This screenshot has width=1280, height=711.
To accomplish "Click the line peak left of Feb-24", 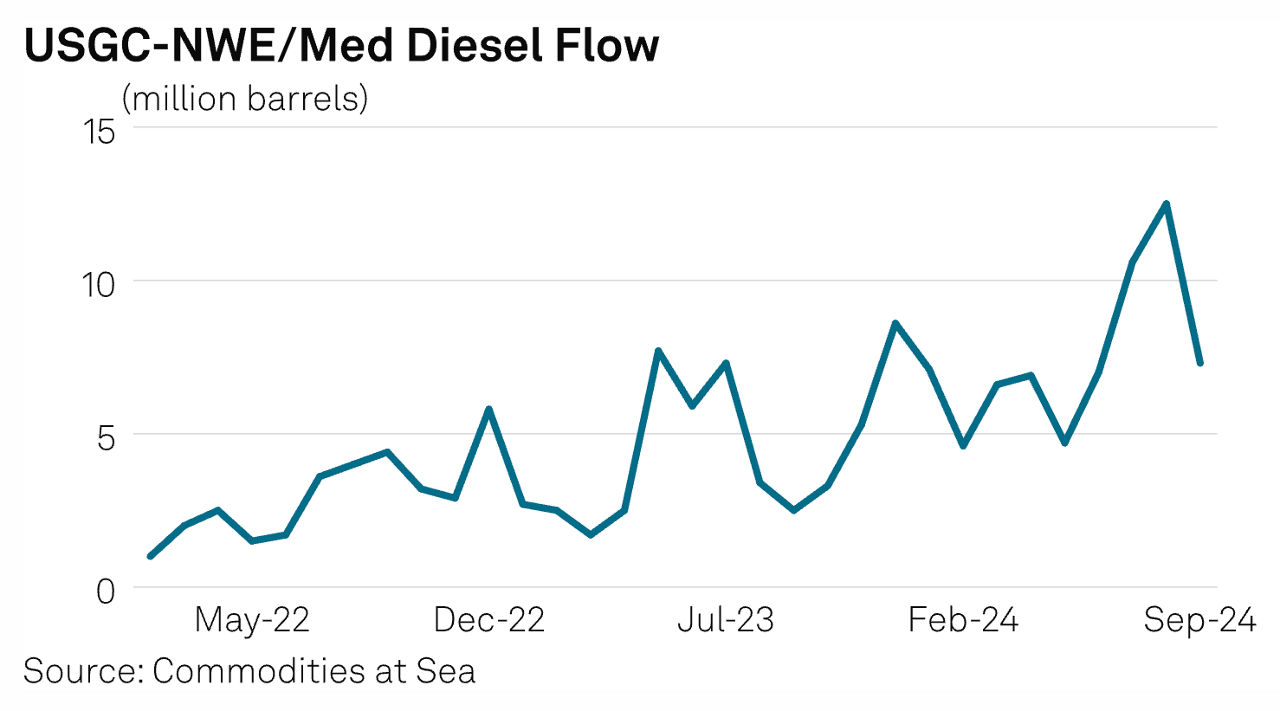I will tap(895, 322).
